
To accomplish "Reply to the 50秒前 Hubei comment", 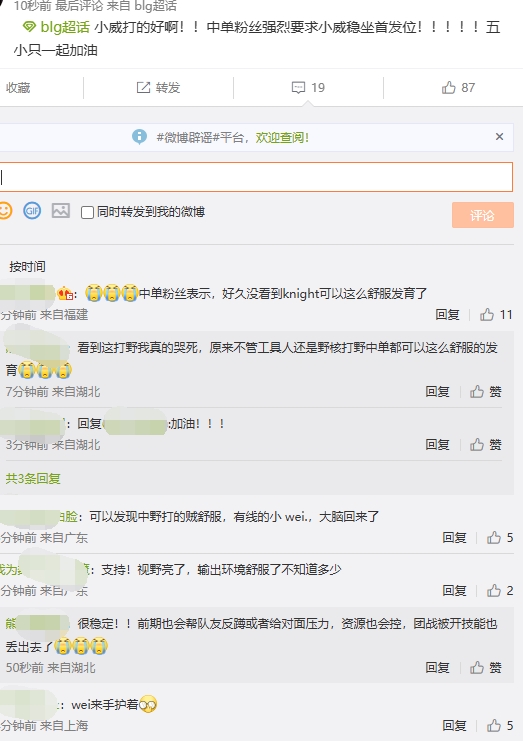I will [437, 667].
